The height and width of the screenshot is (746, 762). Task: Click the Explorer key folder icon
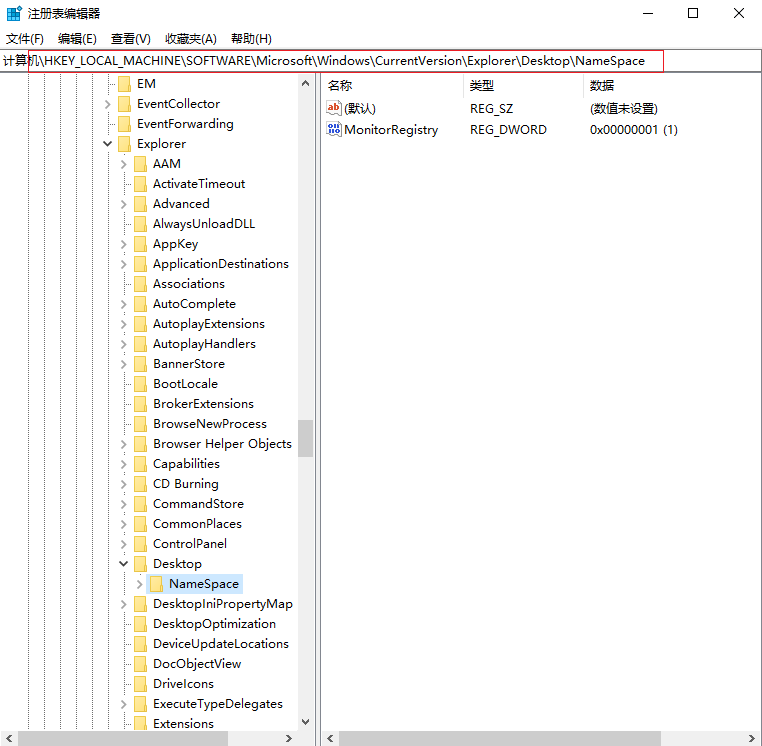pos(124,144)
